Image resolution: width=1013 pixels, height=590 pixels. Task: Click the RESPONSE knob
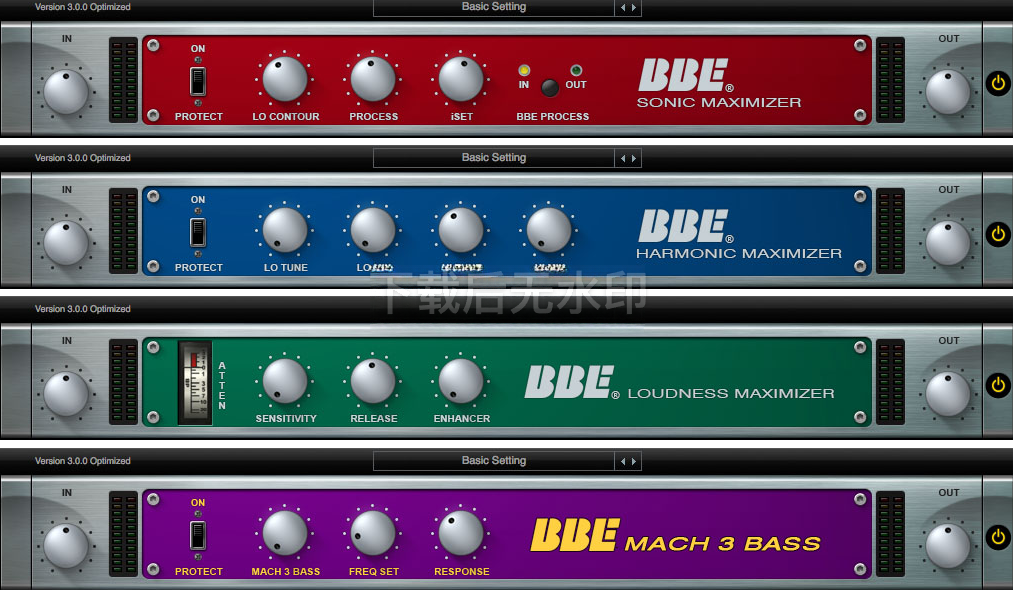[461, 533]
